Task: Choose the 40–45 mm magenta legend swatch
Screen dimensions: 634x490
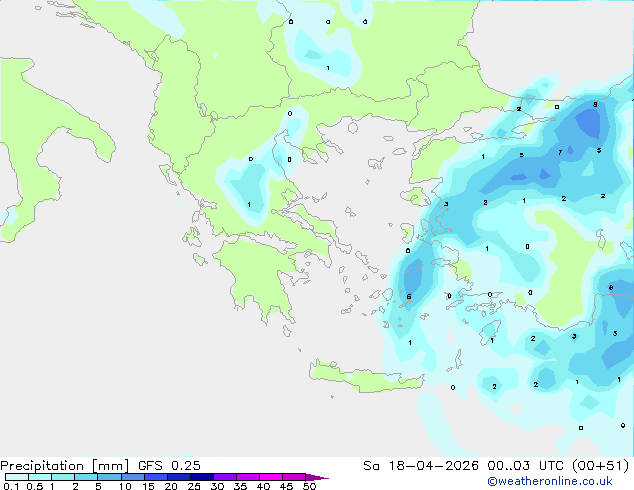Action: coord(271,477)
